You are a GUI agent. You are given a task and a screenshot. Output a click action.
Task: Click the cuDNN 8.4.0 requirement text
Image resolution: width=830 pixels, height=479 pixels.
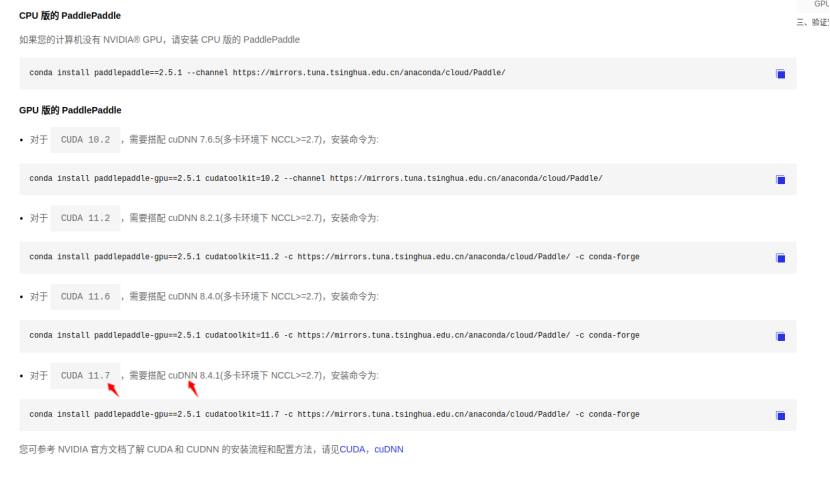(254, 296)
